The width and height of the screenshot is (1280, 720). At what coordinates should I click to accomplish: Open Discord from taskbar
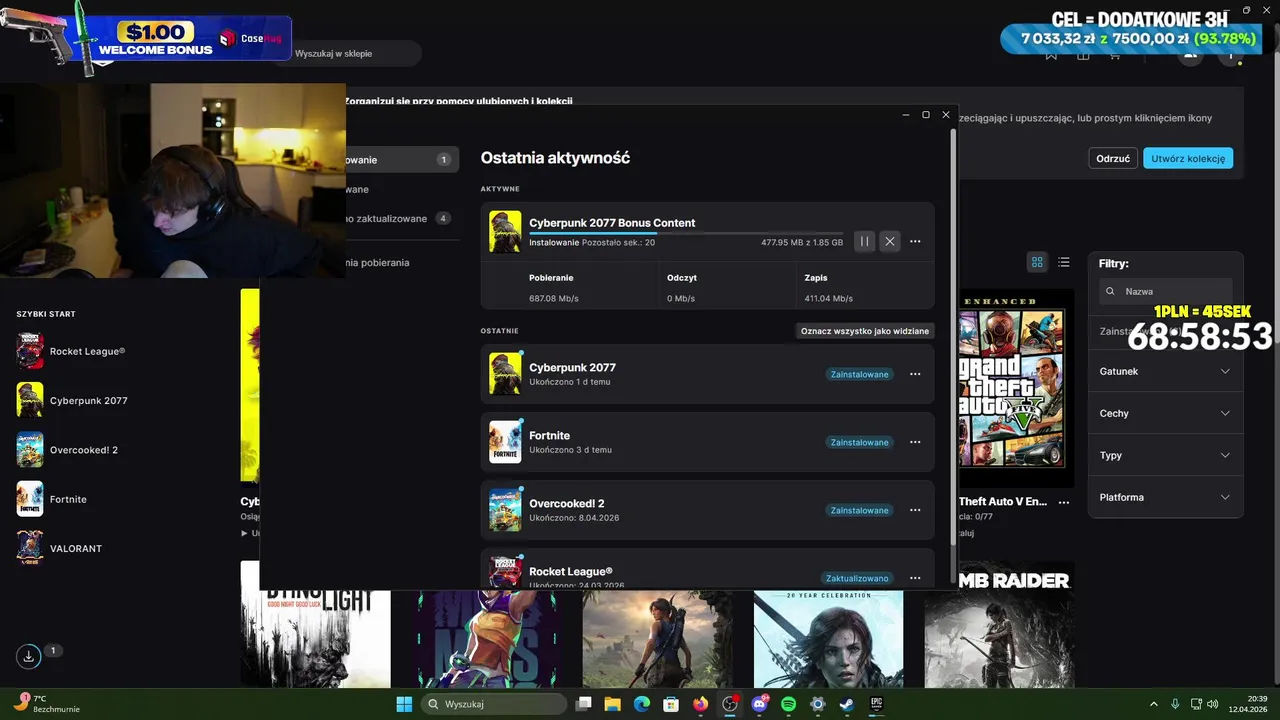759,704
